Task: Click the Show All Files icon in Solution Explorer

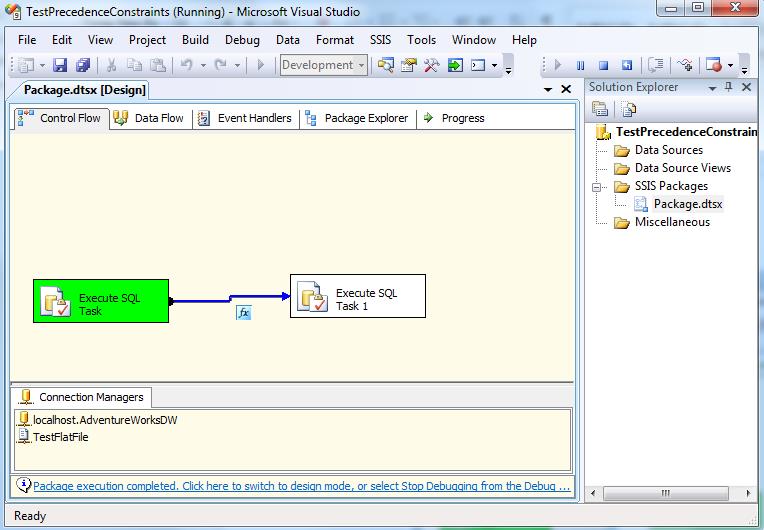Action: click(628, 109)
